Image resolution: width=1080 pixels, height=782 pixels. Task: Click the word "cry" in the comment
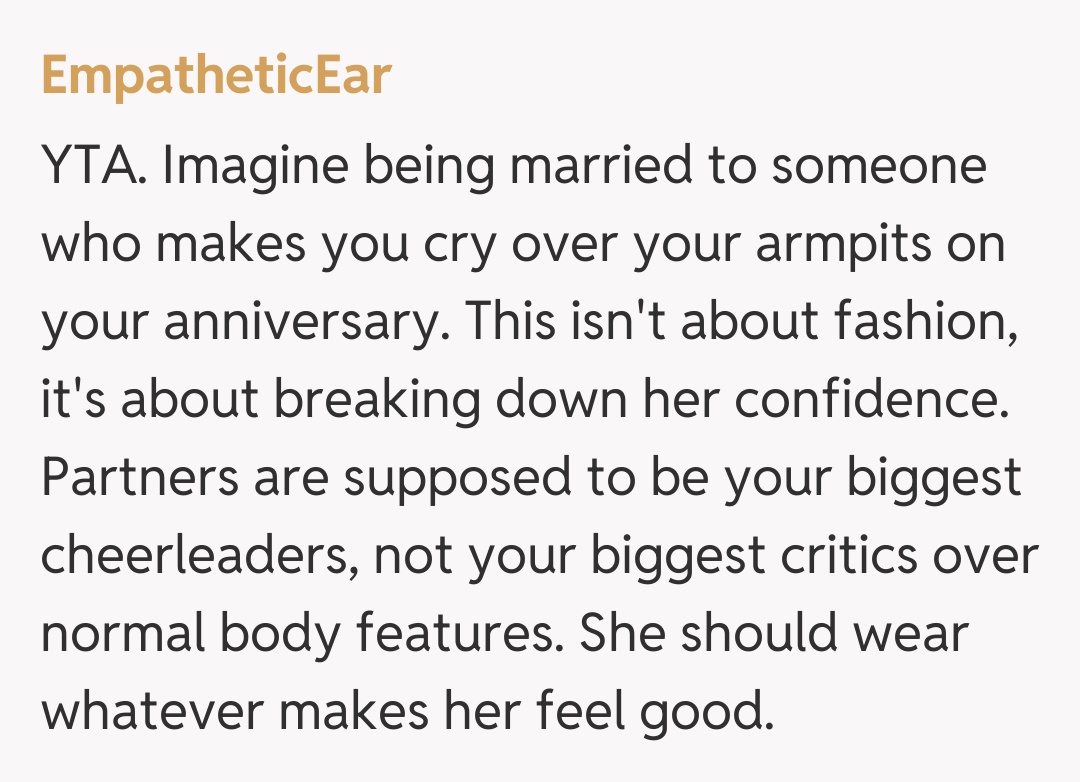click(456, 246)
